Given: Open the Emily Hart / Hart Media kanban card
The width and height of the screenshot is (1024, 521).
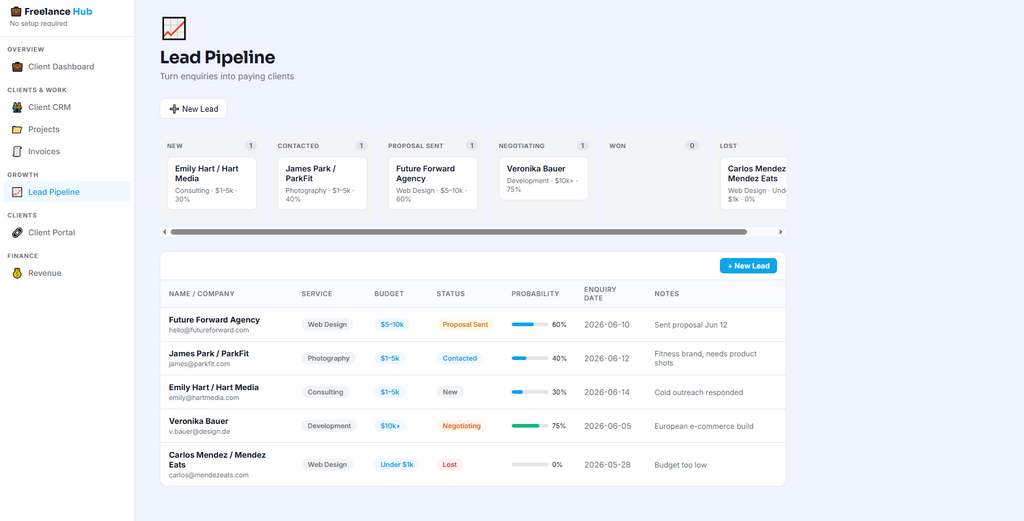Looking at the screenshot, I should click(x=212, y=183).
